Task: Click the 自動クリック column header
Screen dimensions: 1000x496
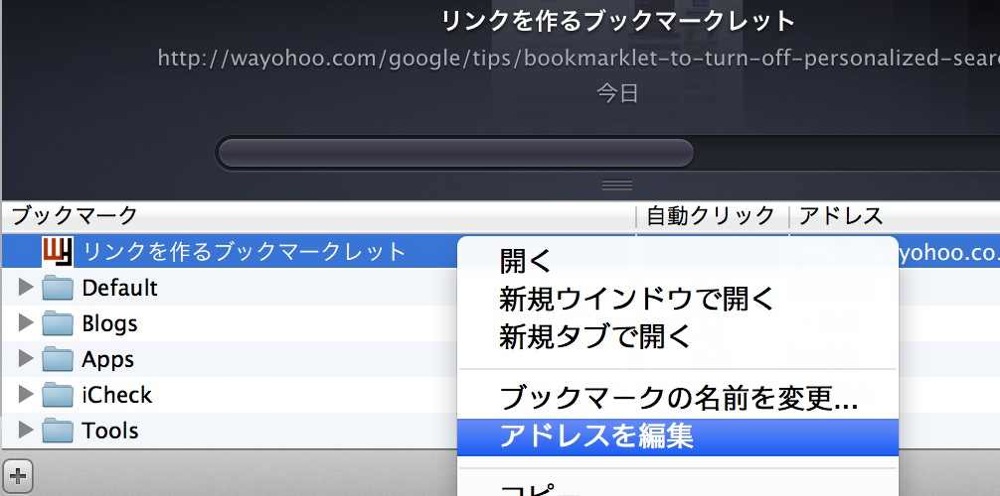Action: 710,217
